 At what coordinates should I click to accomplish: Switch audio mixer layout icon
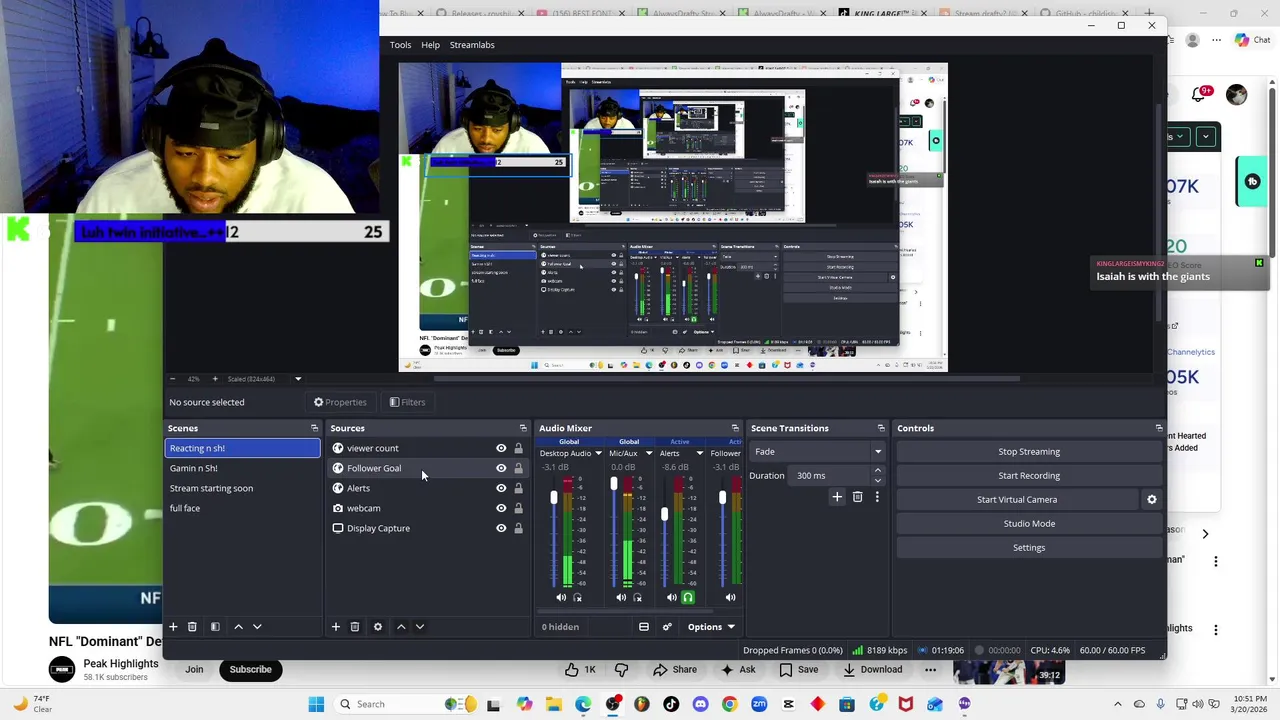pos(644,627)
